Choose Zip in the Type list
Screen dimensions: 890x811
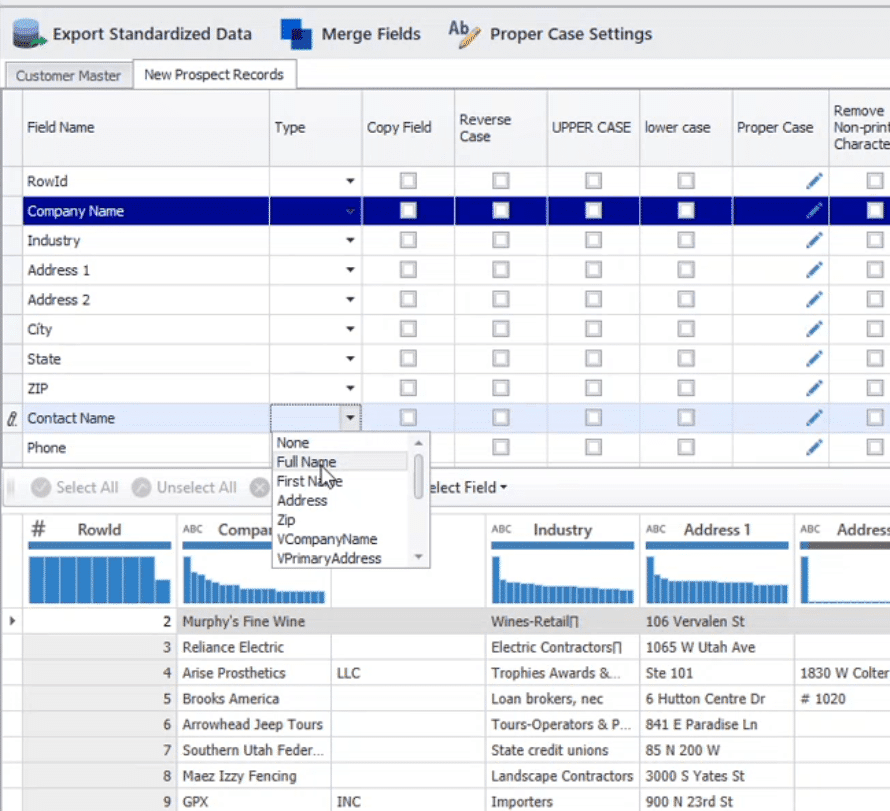click(x=286, y=520)
